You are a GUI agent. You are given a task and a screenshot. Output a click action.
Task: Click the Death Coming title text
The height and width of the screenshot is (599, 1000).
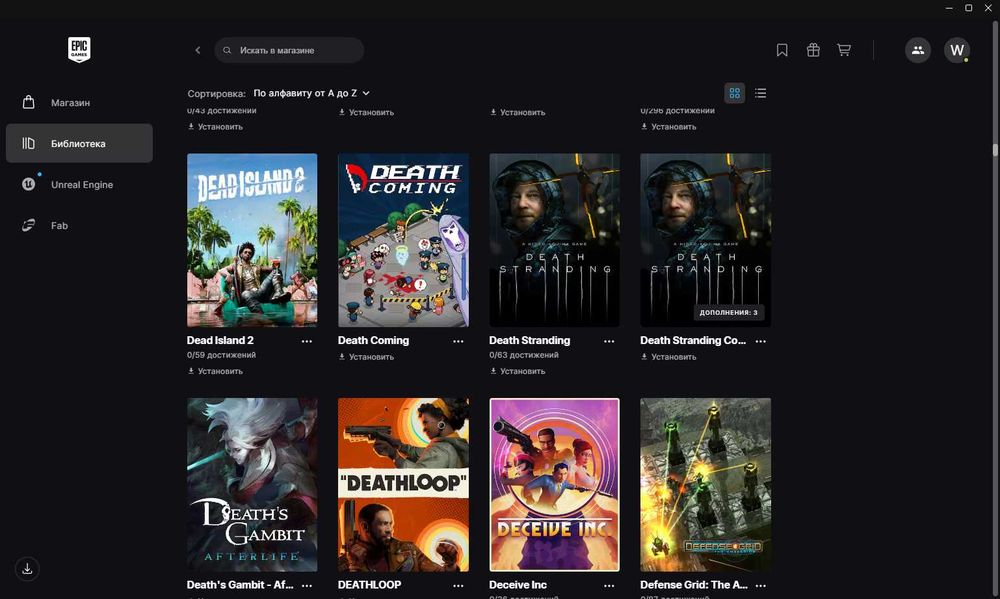[x=373, y=340]
